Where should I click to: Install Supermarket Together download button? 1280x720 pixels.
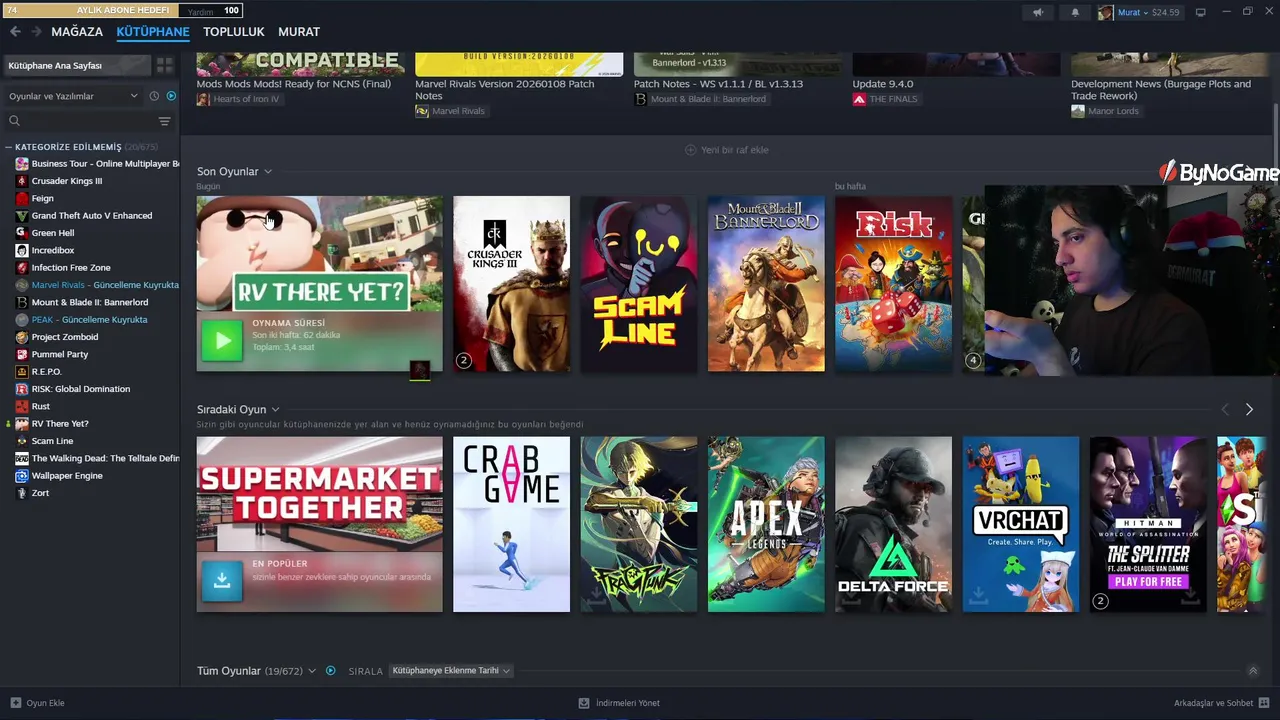[x=222, y=581]
